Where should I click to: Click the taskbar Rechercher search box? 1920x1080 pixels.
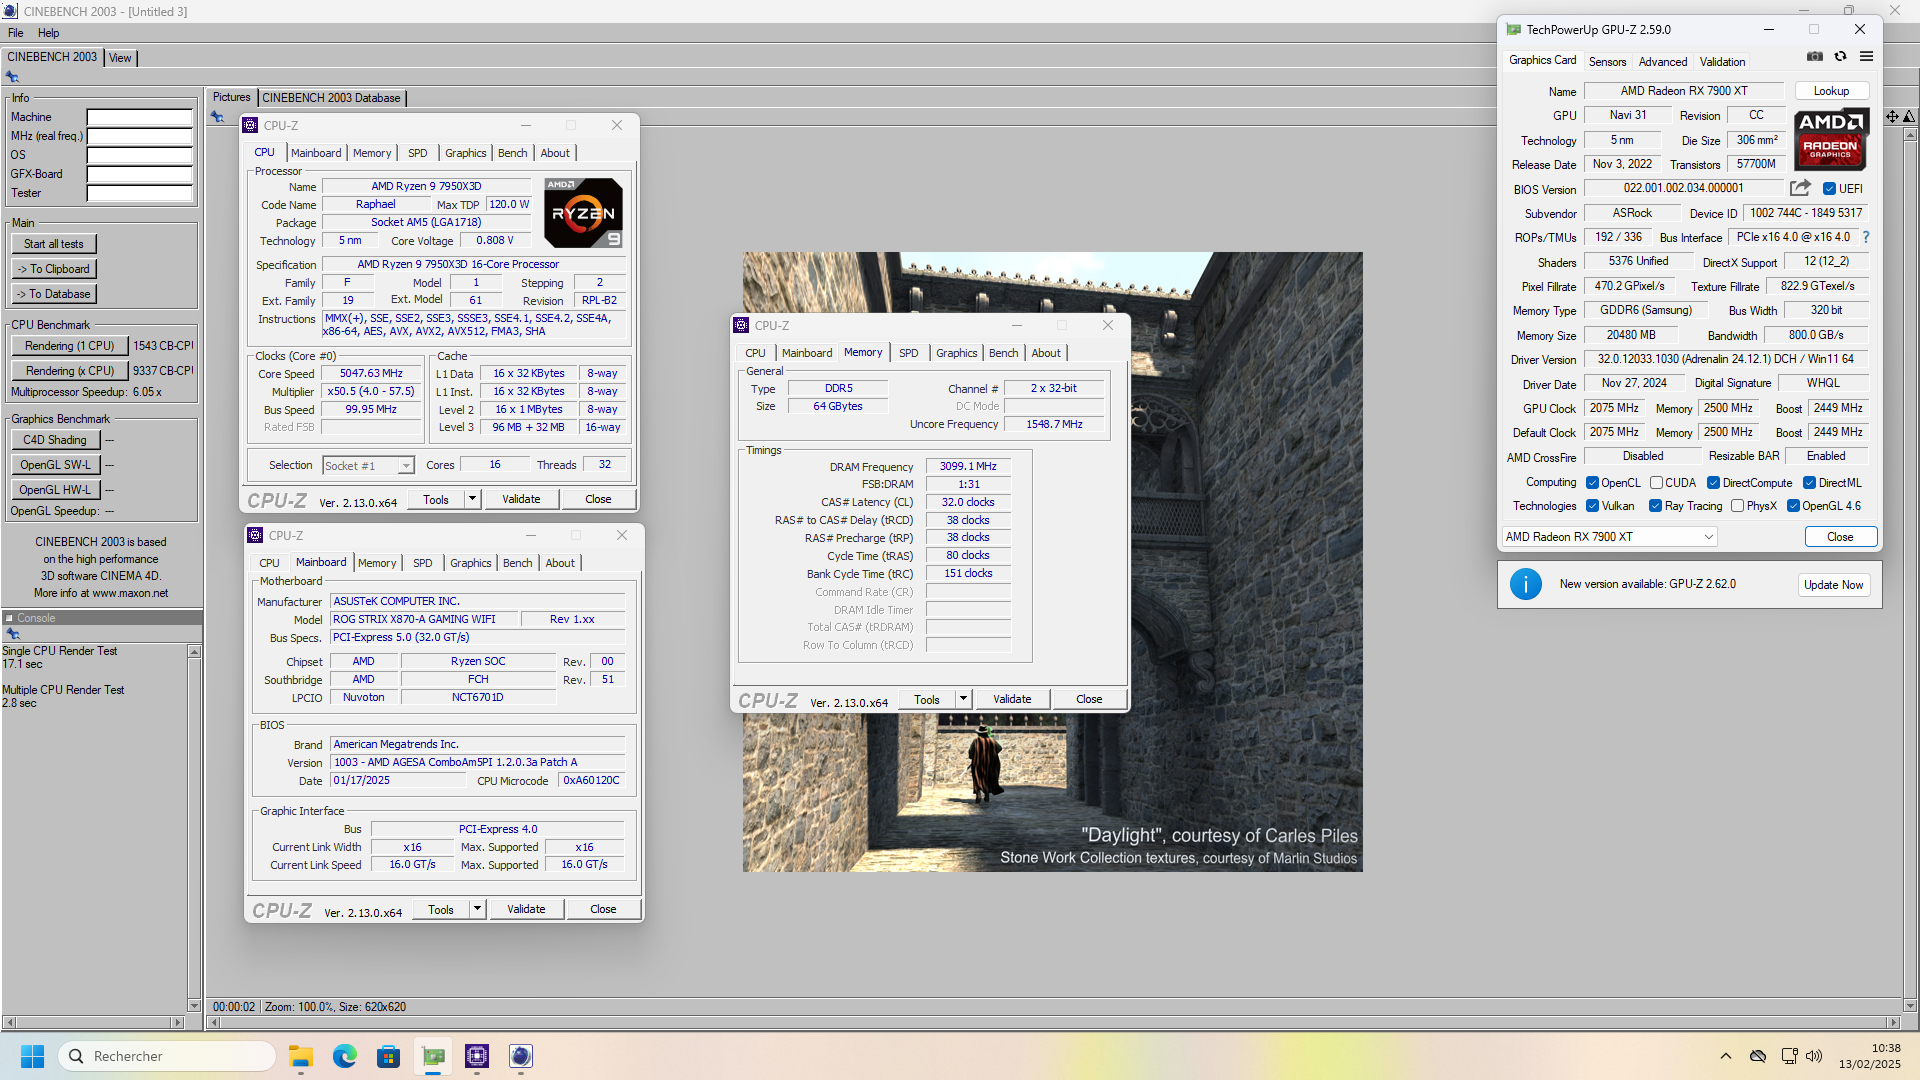tap(166, 1056)
